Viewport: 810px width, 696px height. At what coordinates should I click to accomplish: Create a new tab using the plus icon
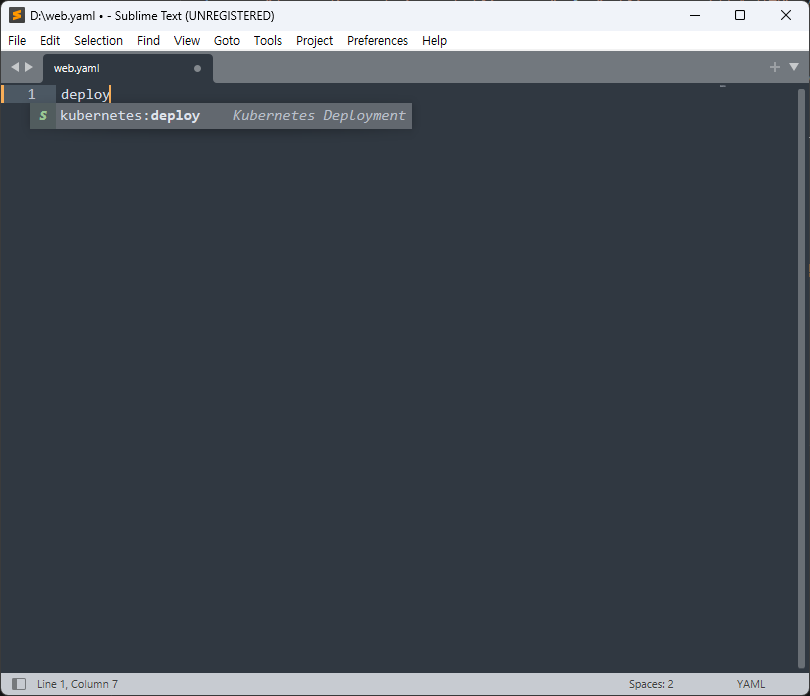pos(774,67)
